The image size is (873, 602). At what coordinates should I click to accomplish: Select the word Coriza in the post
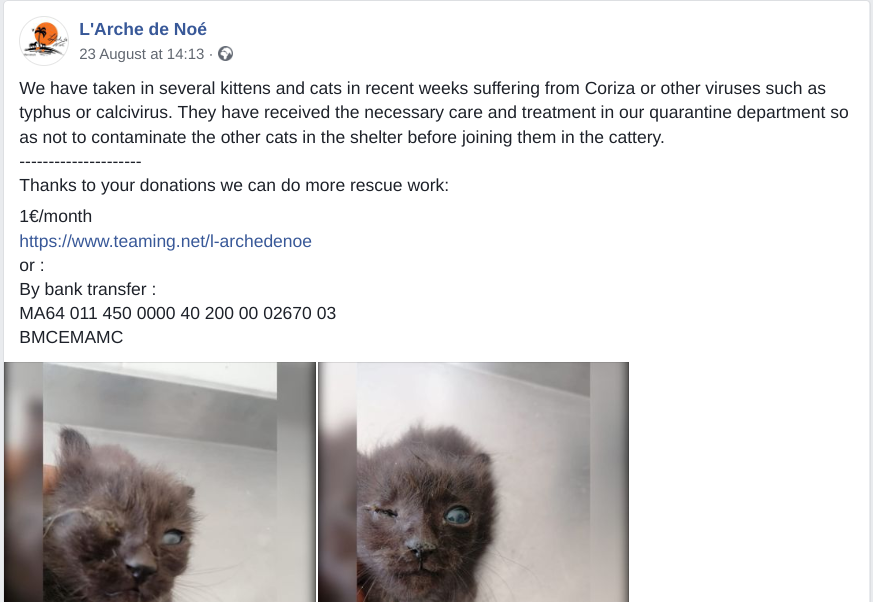coord(610,88)
